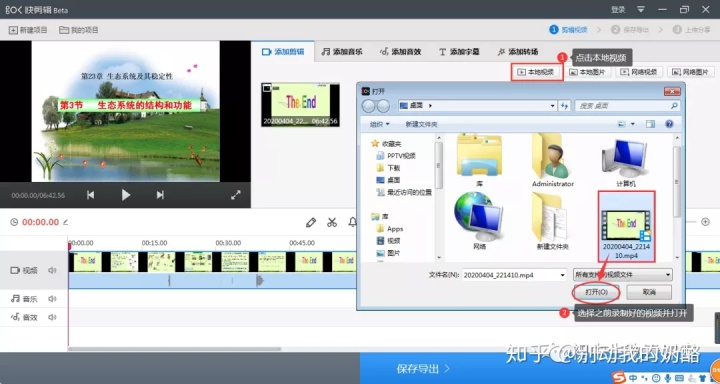Select 20200404_221410.mp4 video file
The width and height of the screenshot is (720, 384).
[x=626, y=227]
